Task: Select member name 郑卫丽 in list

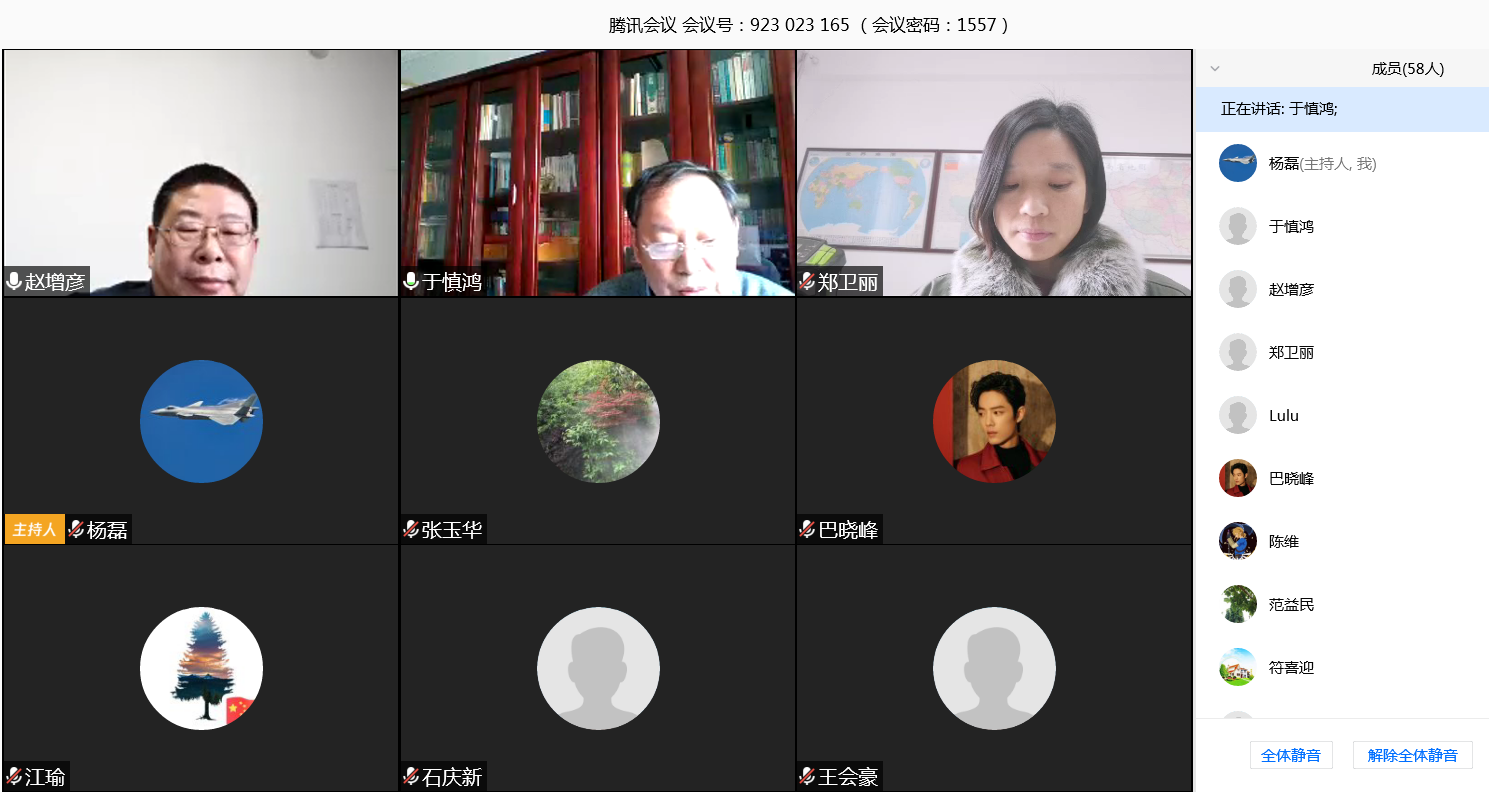Action: pos(1291,353)
